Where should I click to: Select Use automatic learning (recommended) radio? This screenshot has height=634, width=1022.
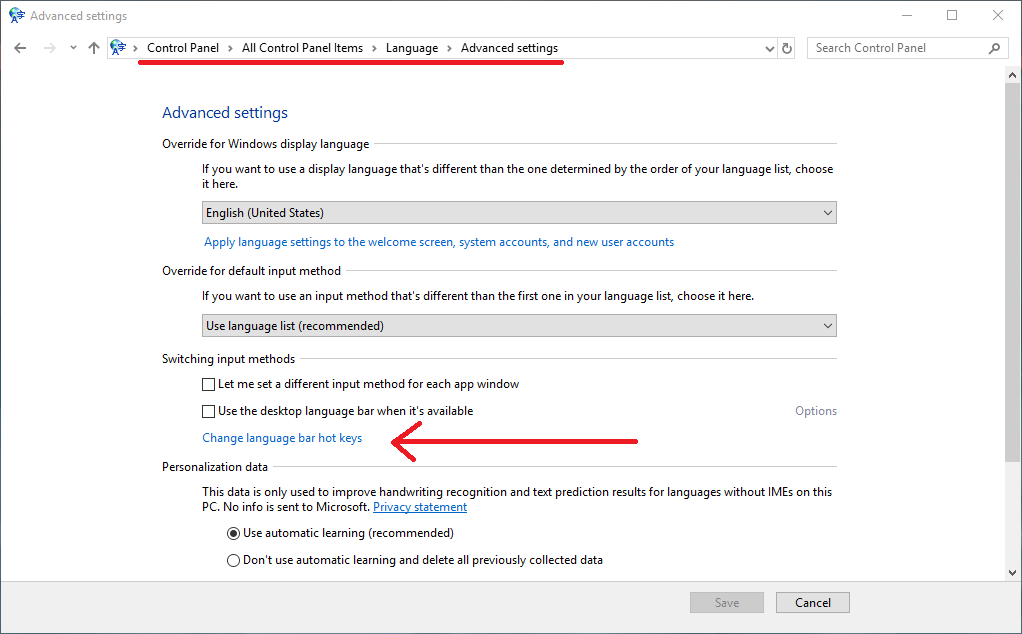coord(233,533)
